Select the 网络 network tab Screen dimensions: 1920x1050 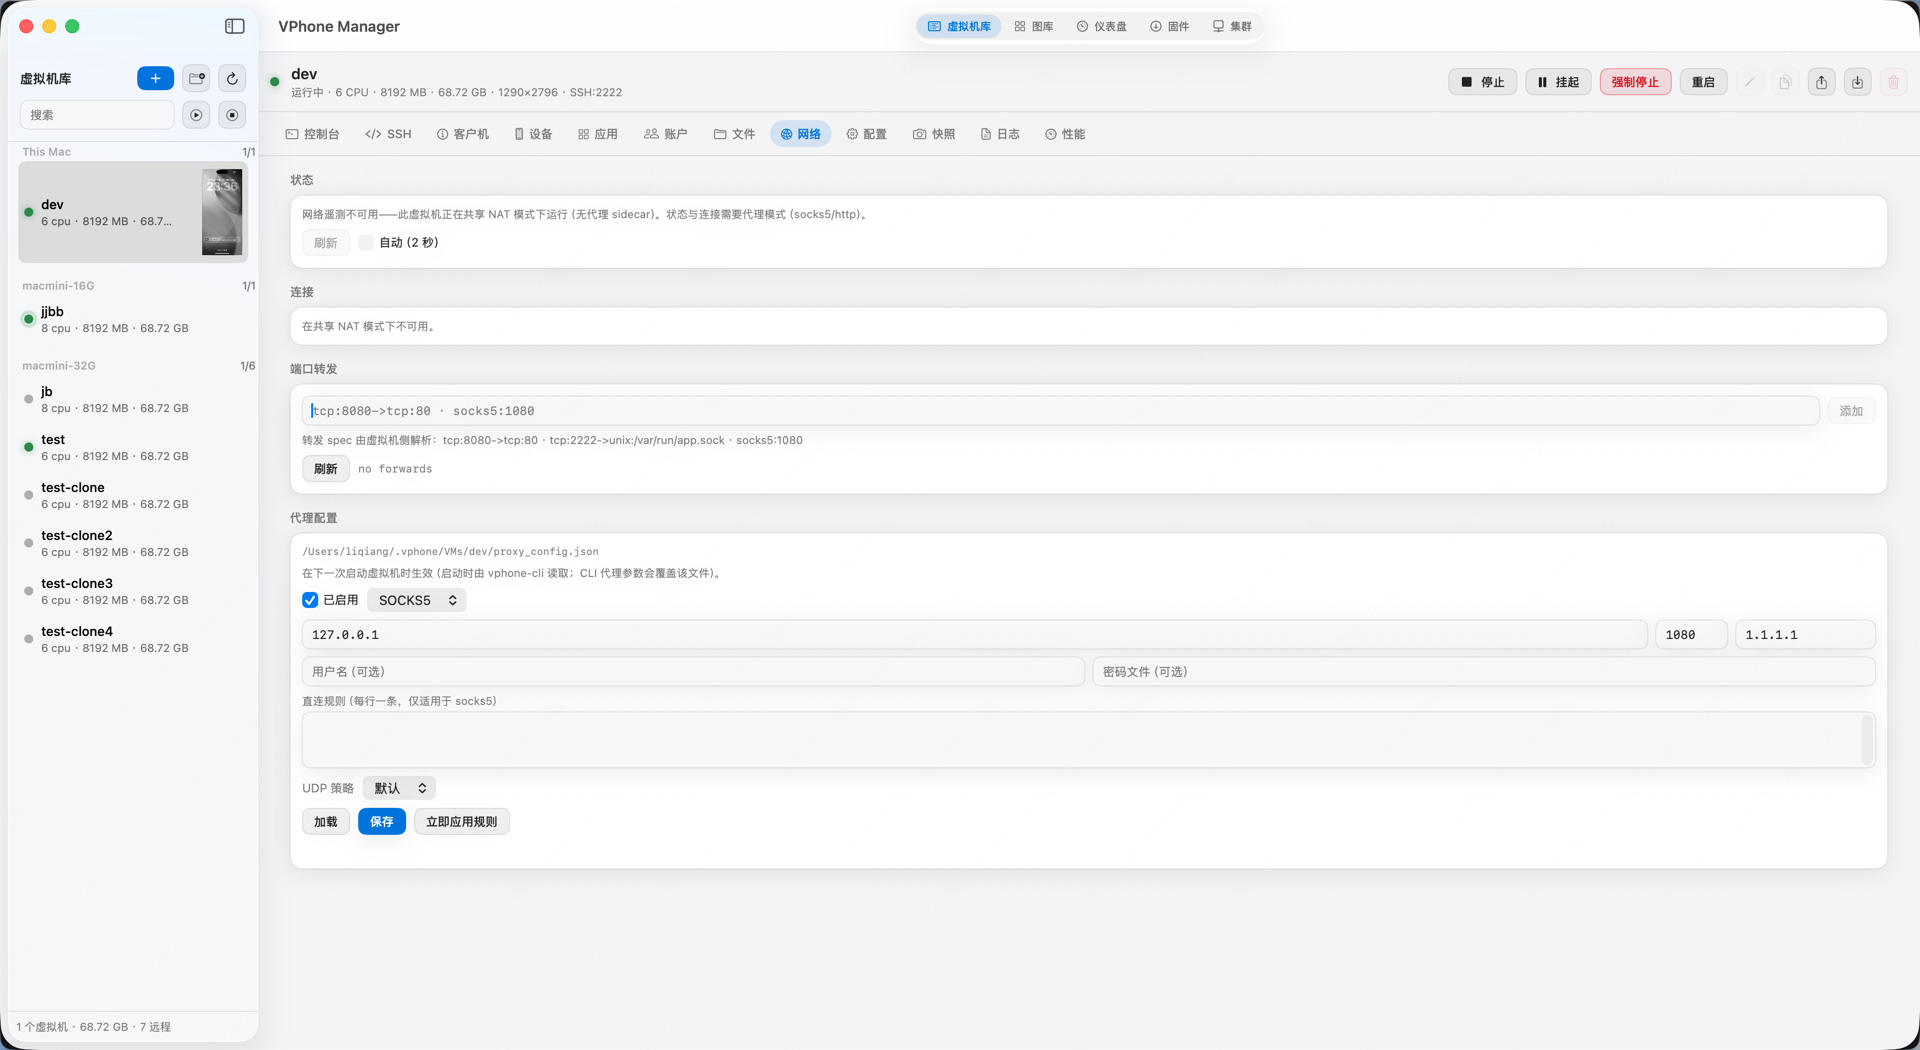[x=800, y=134]
